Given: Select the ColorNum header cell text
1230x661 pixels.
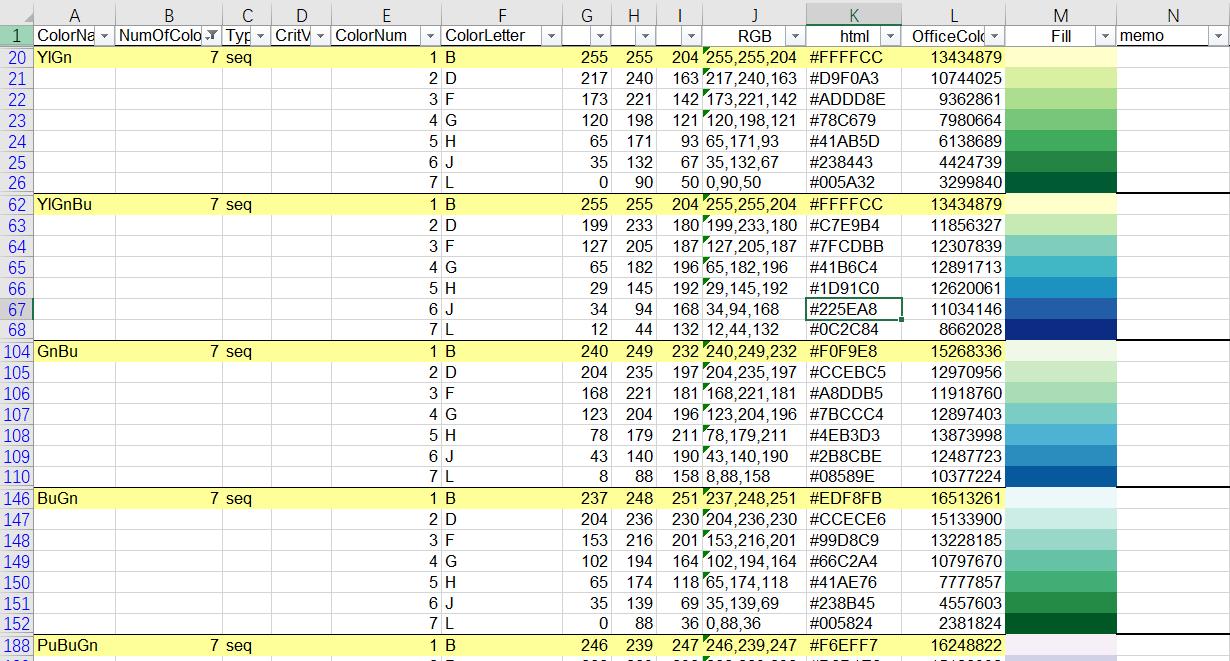Looking at the screenshot, I should pyautogui.click(x=371, y=36).
